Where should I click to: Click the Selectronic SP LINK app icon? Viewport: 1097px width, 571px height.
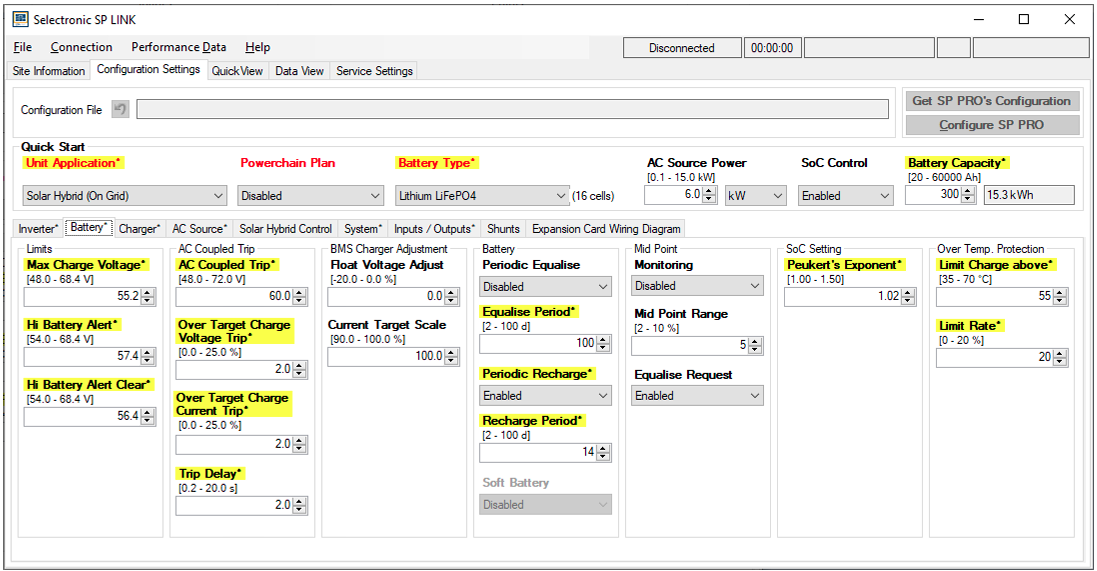(x=20, y=20)
